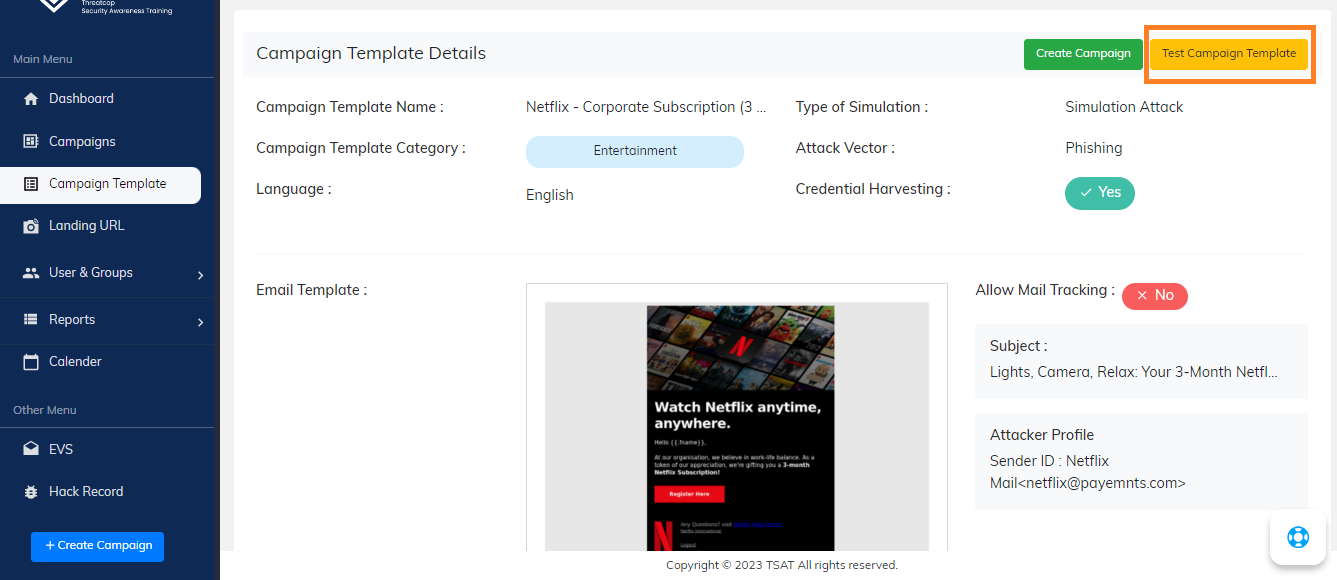The image size is (1337, 580).
Task: Click the red Register Here button in preview
Action: tap(689, 494)
